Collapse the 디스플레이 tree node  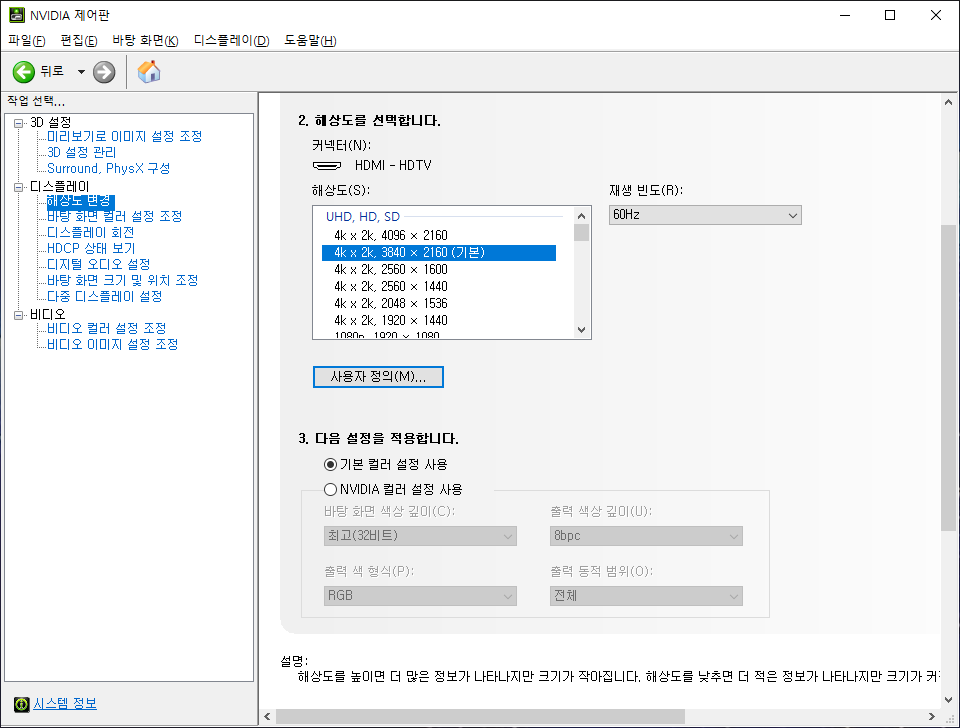(x=19, y=187)
